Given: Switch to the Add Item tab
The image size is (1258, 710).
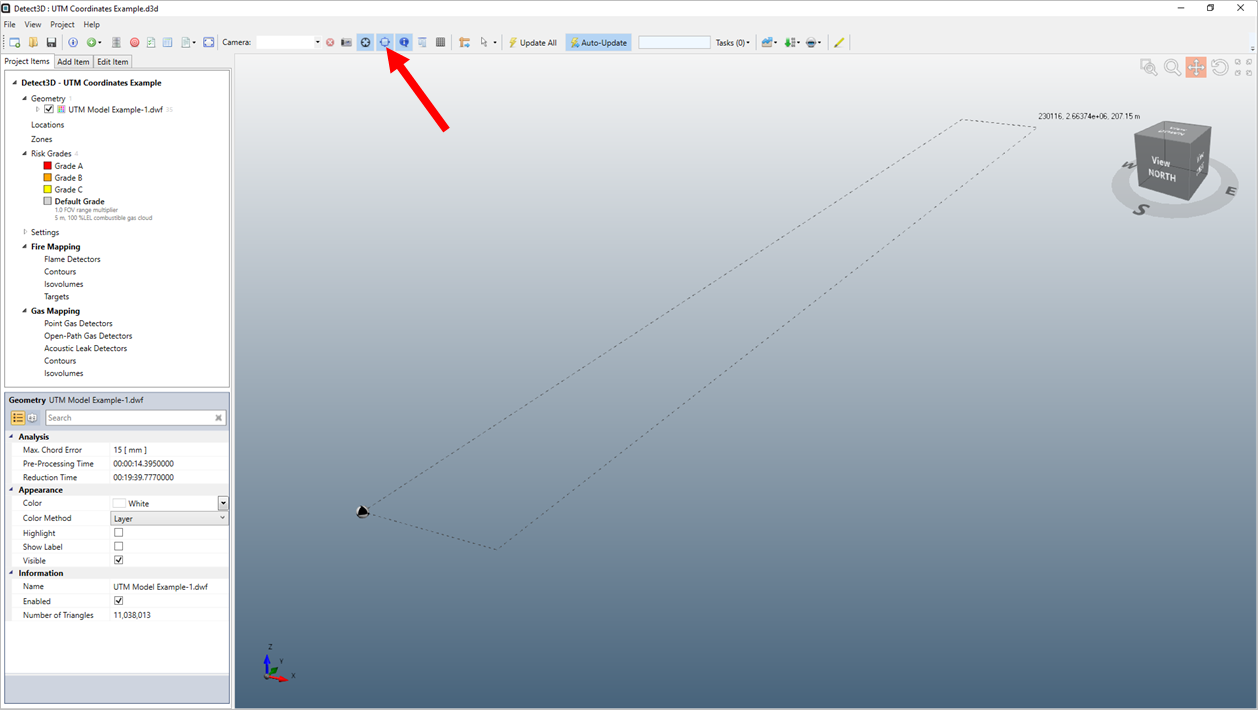Looking at the screenshot, I should coord(73,61).
